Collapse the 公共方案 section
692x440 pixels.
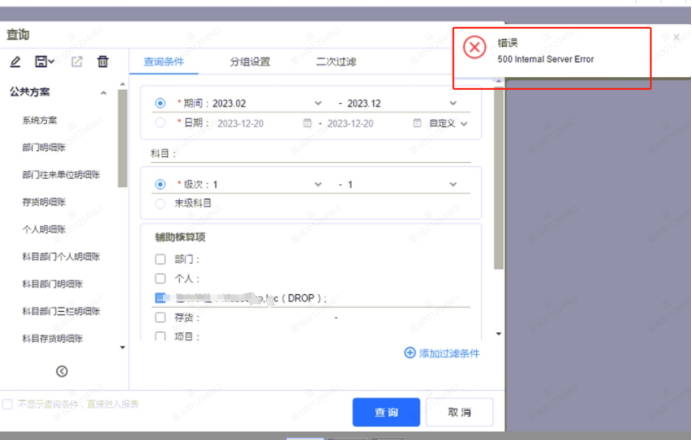click(x=103, y=93)
